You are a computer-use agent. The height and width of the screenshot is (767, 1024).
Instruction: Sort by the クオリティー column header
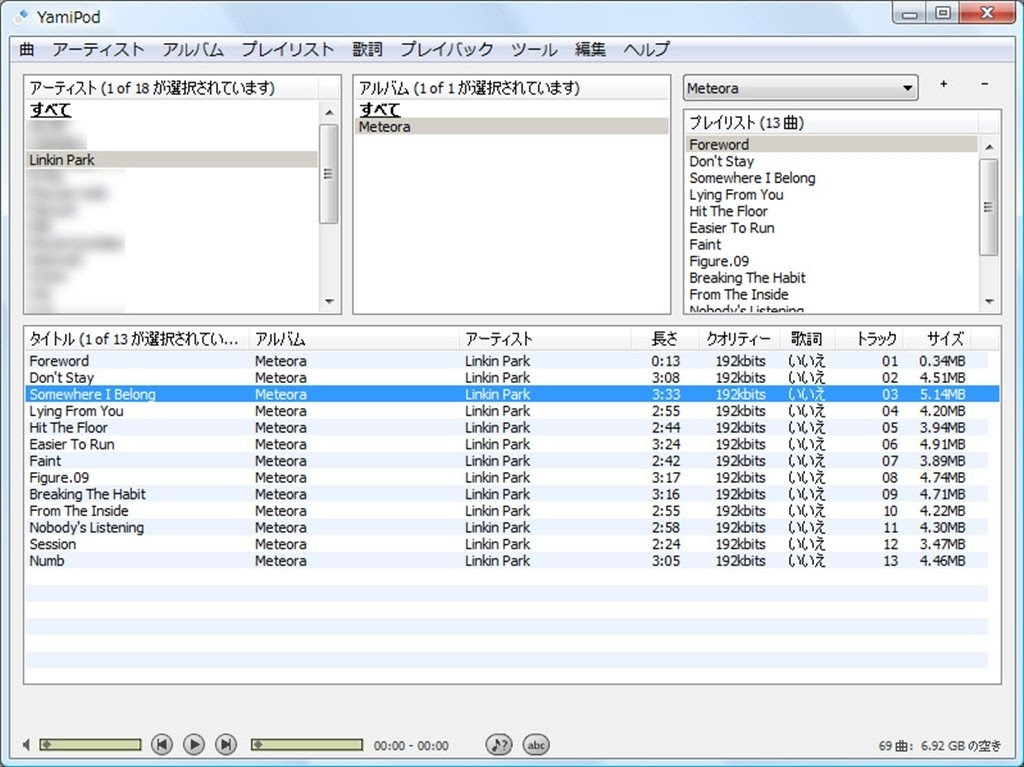(739, 338)
